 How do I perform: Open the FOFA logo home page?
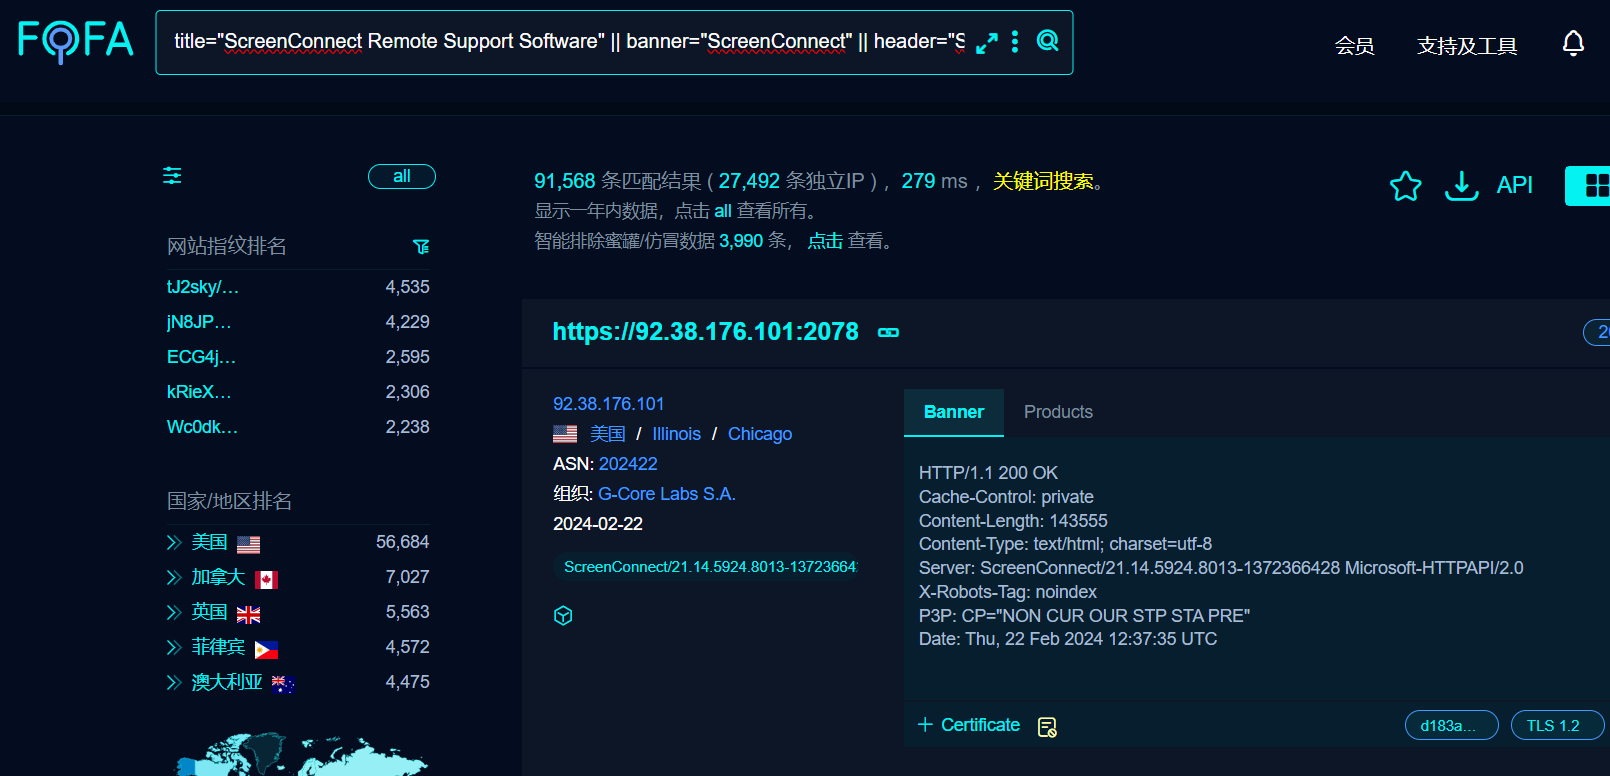pos(76,42)
